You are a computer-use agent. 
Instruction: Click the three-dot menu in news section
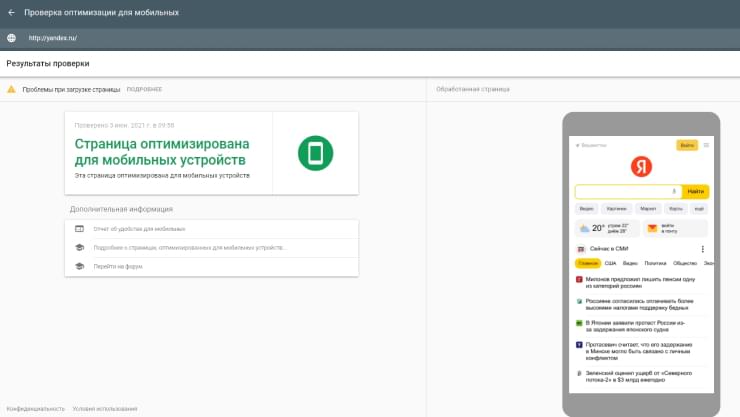[702, 249]
